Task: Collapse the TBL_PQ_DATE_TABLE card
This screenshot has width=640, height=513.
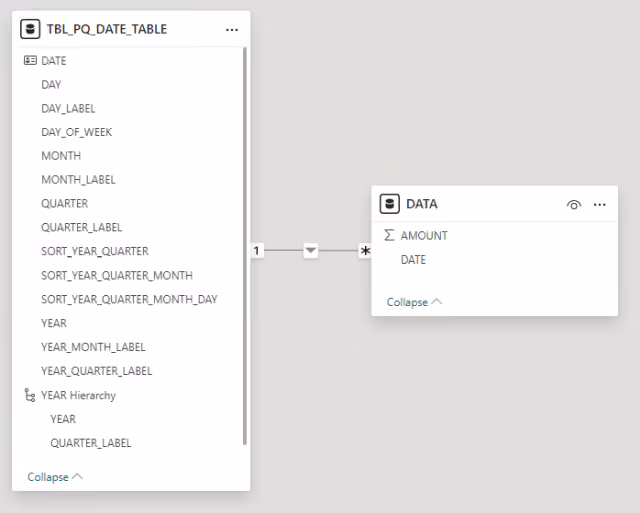Action: point(55,477)
